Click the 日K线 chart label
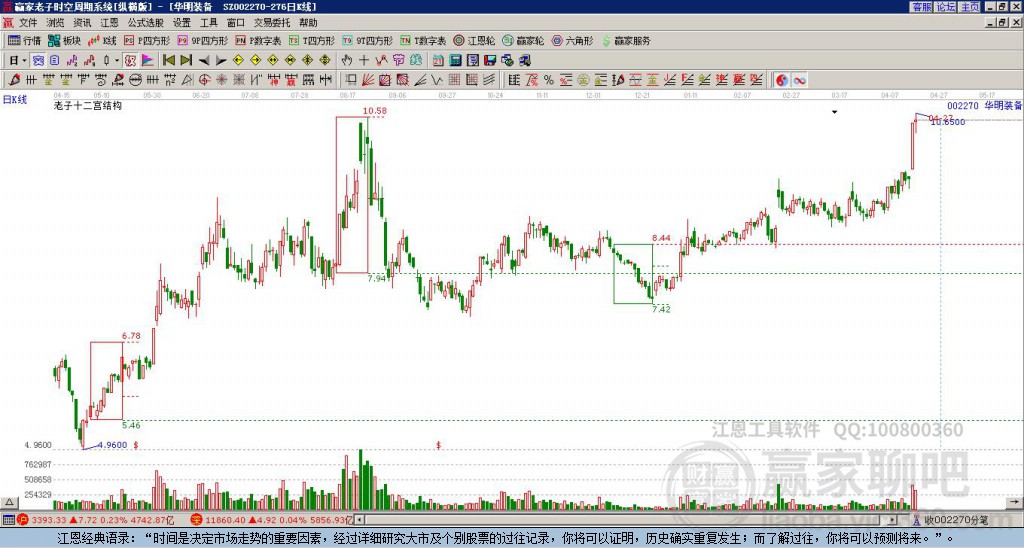Screen dimensions: 1024x548 14,99
